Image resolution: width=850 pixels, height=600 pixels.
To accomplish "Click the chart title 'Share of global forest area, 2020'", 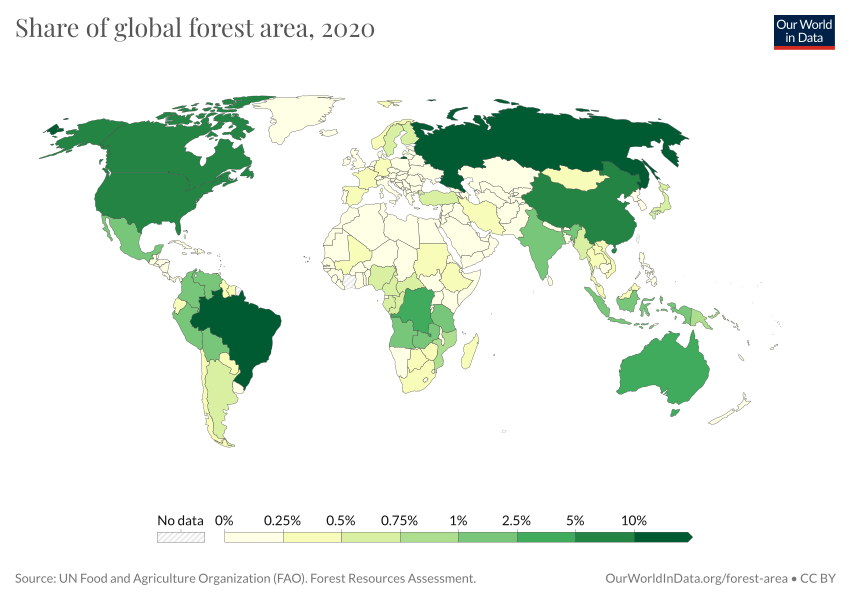I will (195, 28).
